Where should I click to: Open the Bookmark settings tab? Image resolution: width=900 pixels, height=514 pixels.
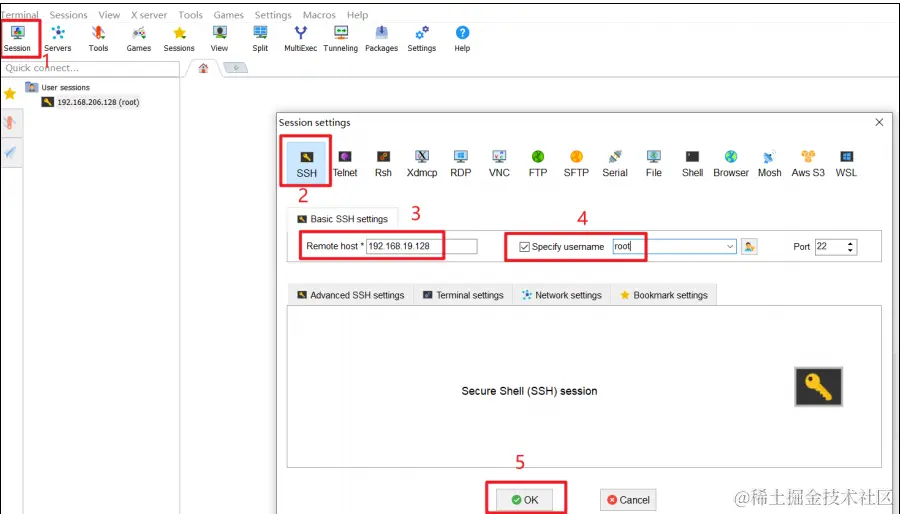point(664,295)
